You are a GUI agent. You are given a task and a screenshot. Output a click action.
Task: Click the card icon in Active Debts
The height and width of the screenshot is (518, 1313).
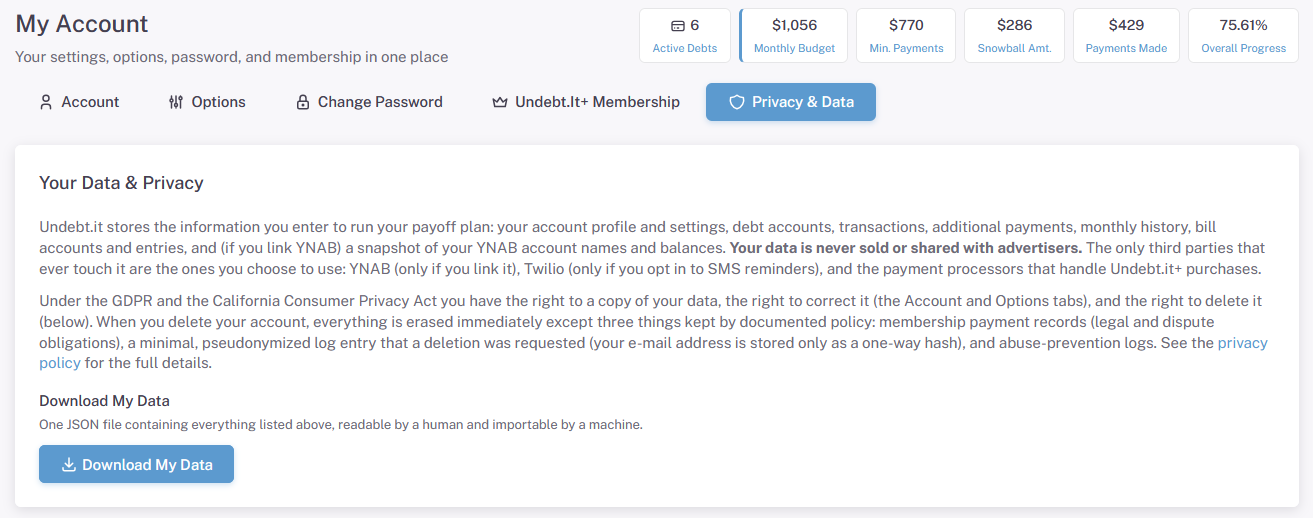677,25
